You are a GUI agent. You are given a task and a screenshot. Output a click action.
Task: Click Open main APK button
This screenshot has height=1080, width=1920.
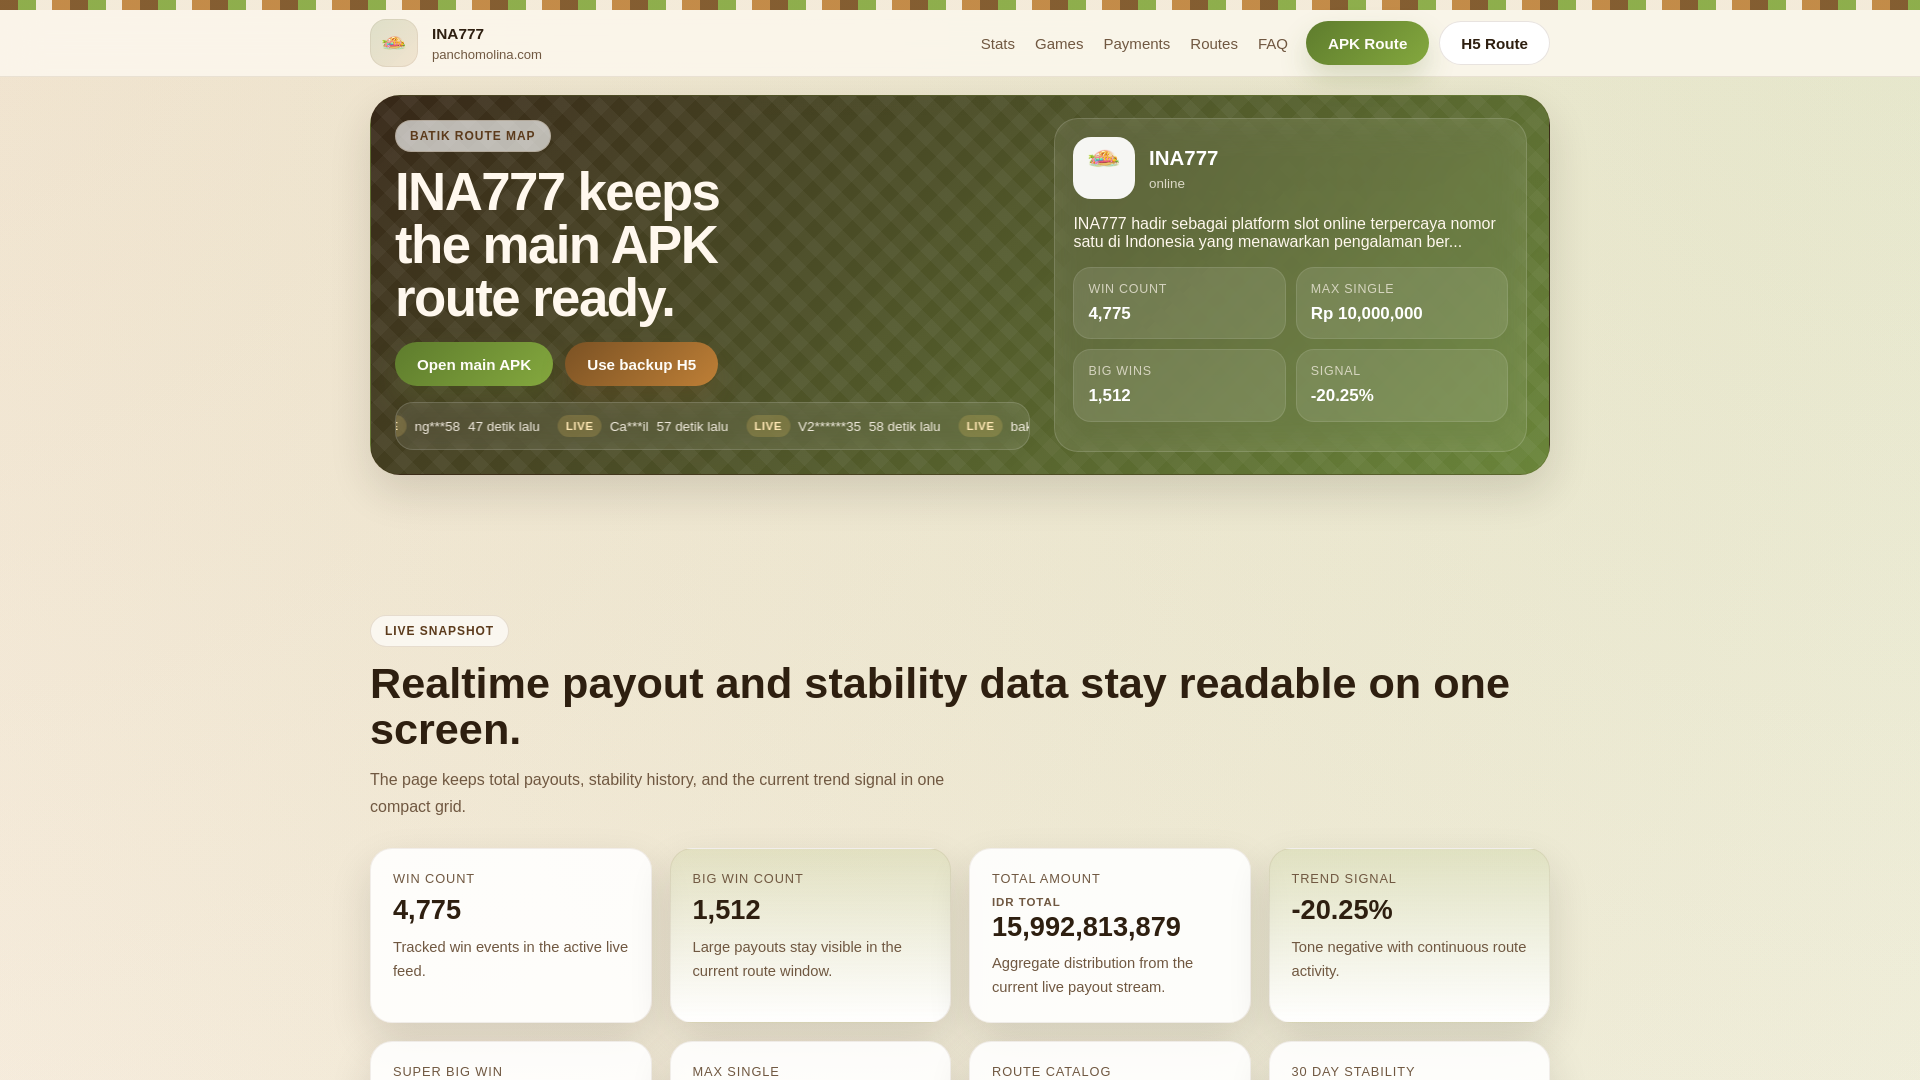click(473, 364)
